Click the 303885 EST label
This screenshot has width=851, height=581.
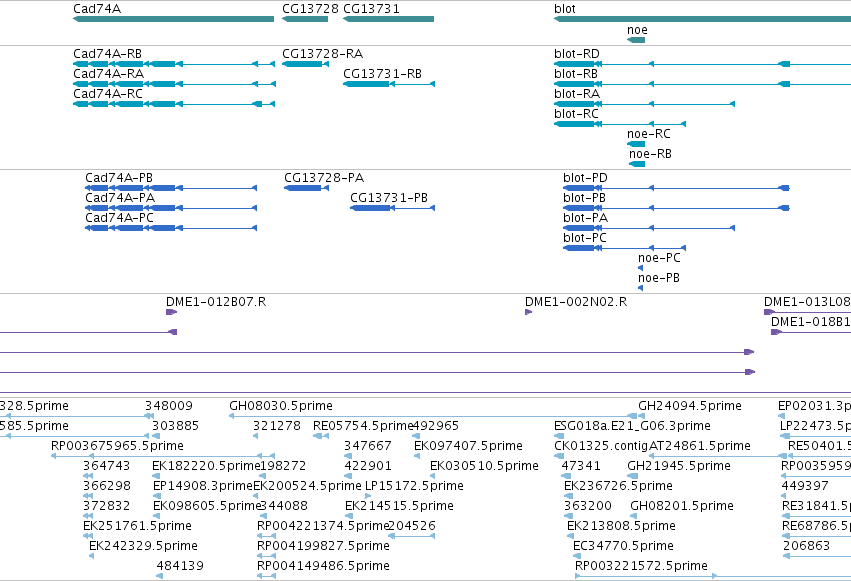coord(175,426)
